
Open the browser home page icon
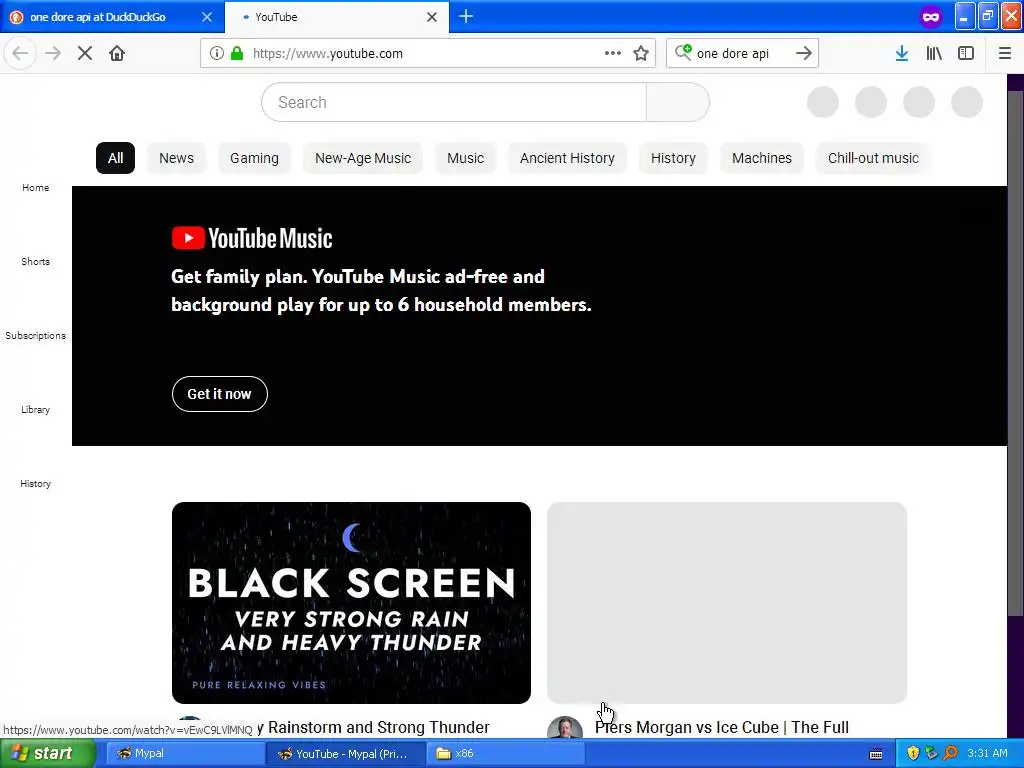coord(117,53)
